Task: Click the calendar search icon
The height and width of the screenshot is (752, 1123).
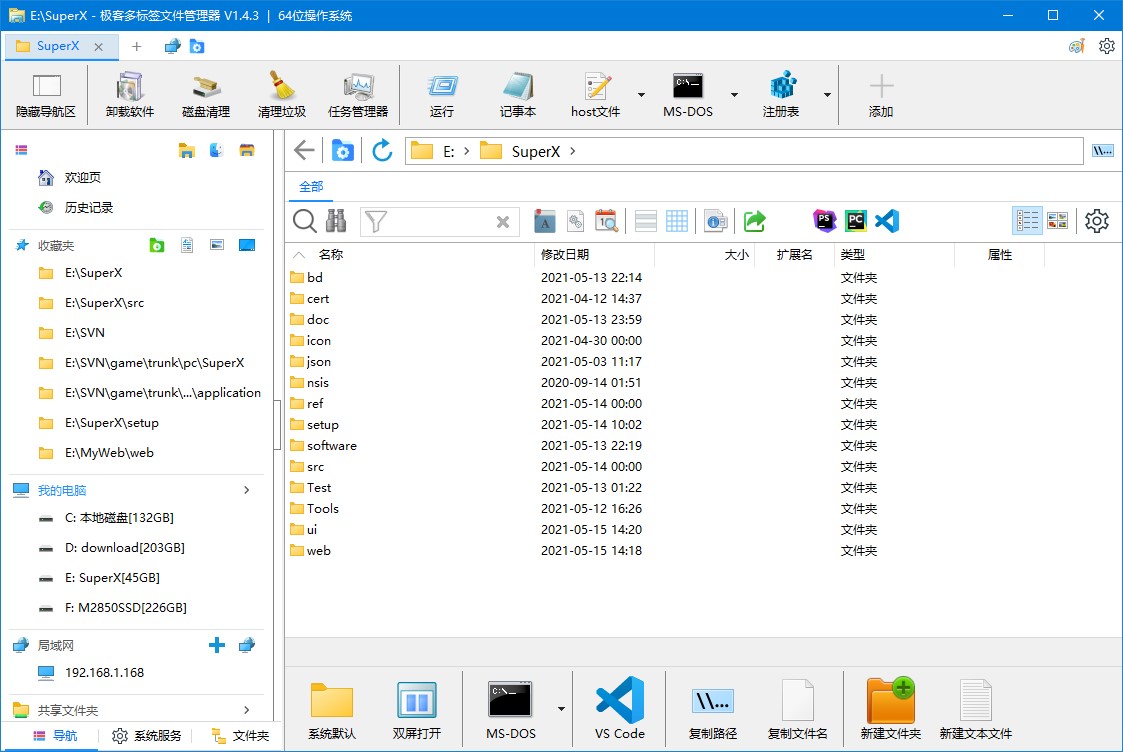Action: (x=606, y=221)
